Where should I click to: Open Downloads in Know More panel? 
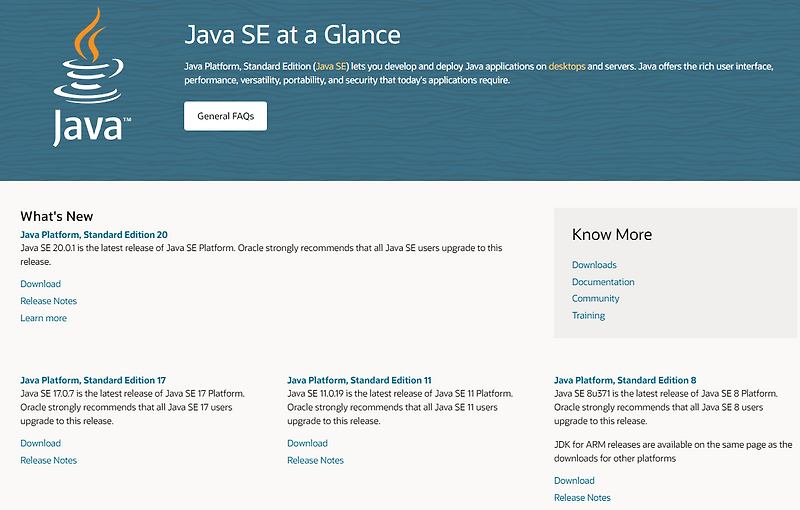click(594, 265)
